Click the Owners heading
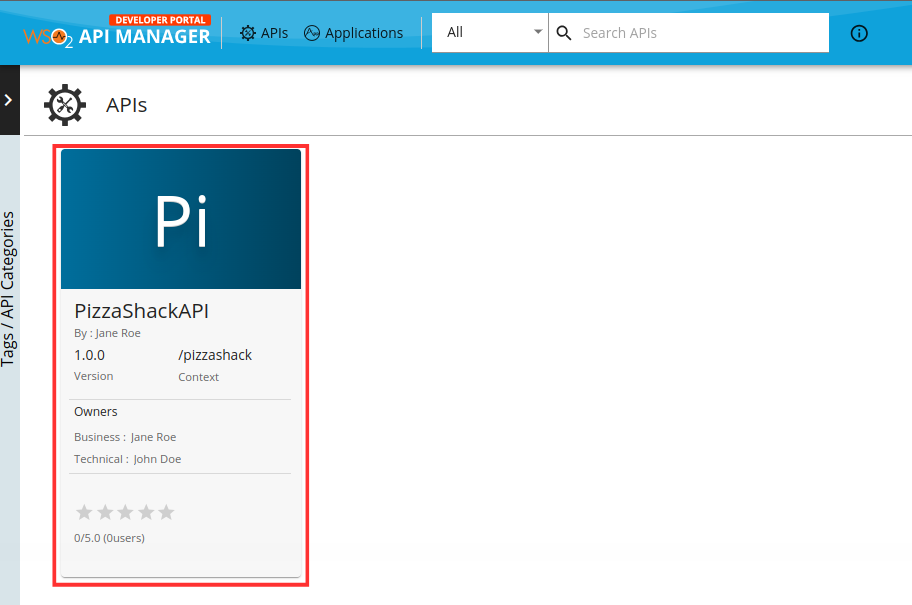 point(95,412)
